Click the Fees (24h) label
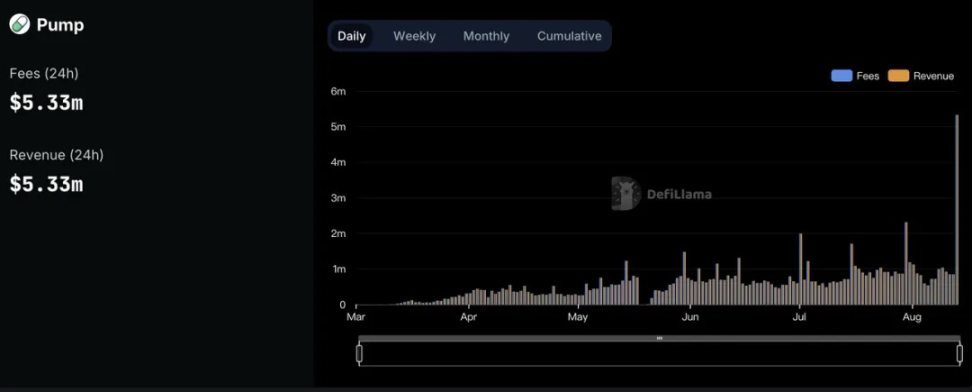This screenshot has height=392, width=972. pos(44,73)
